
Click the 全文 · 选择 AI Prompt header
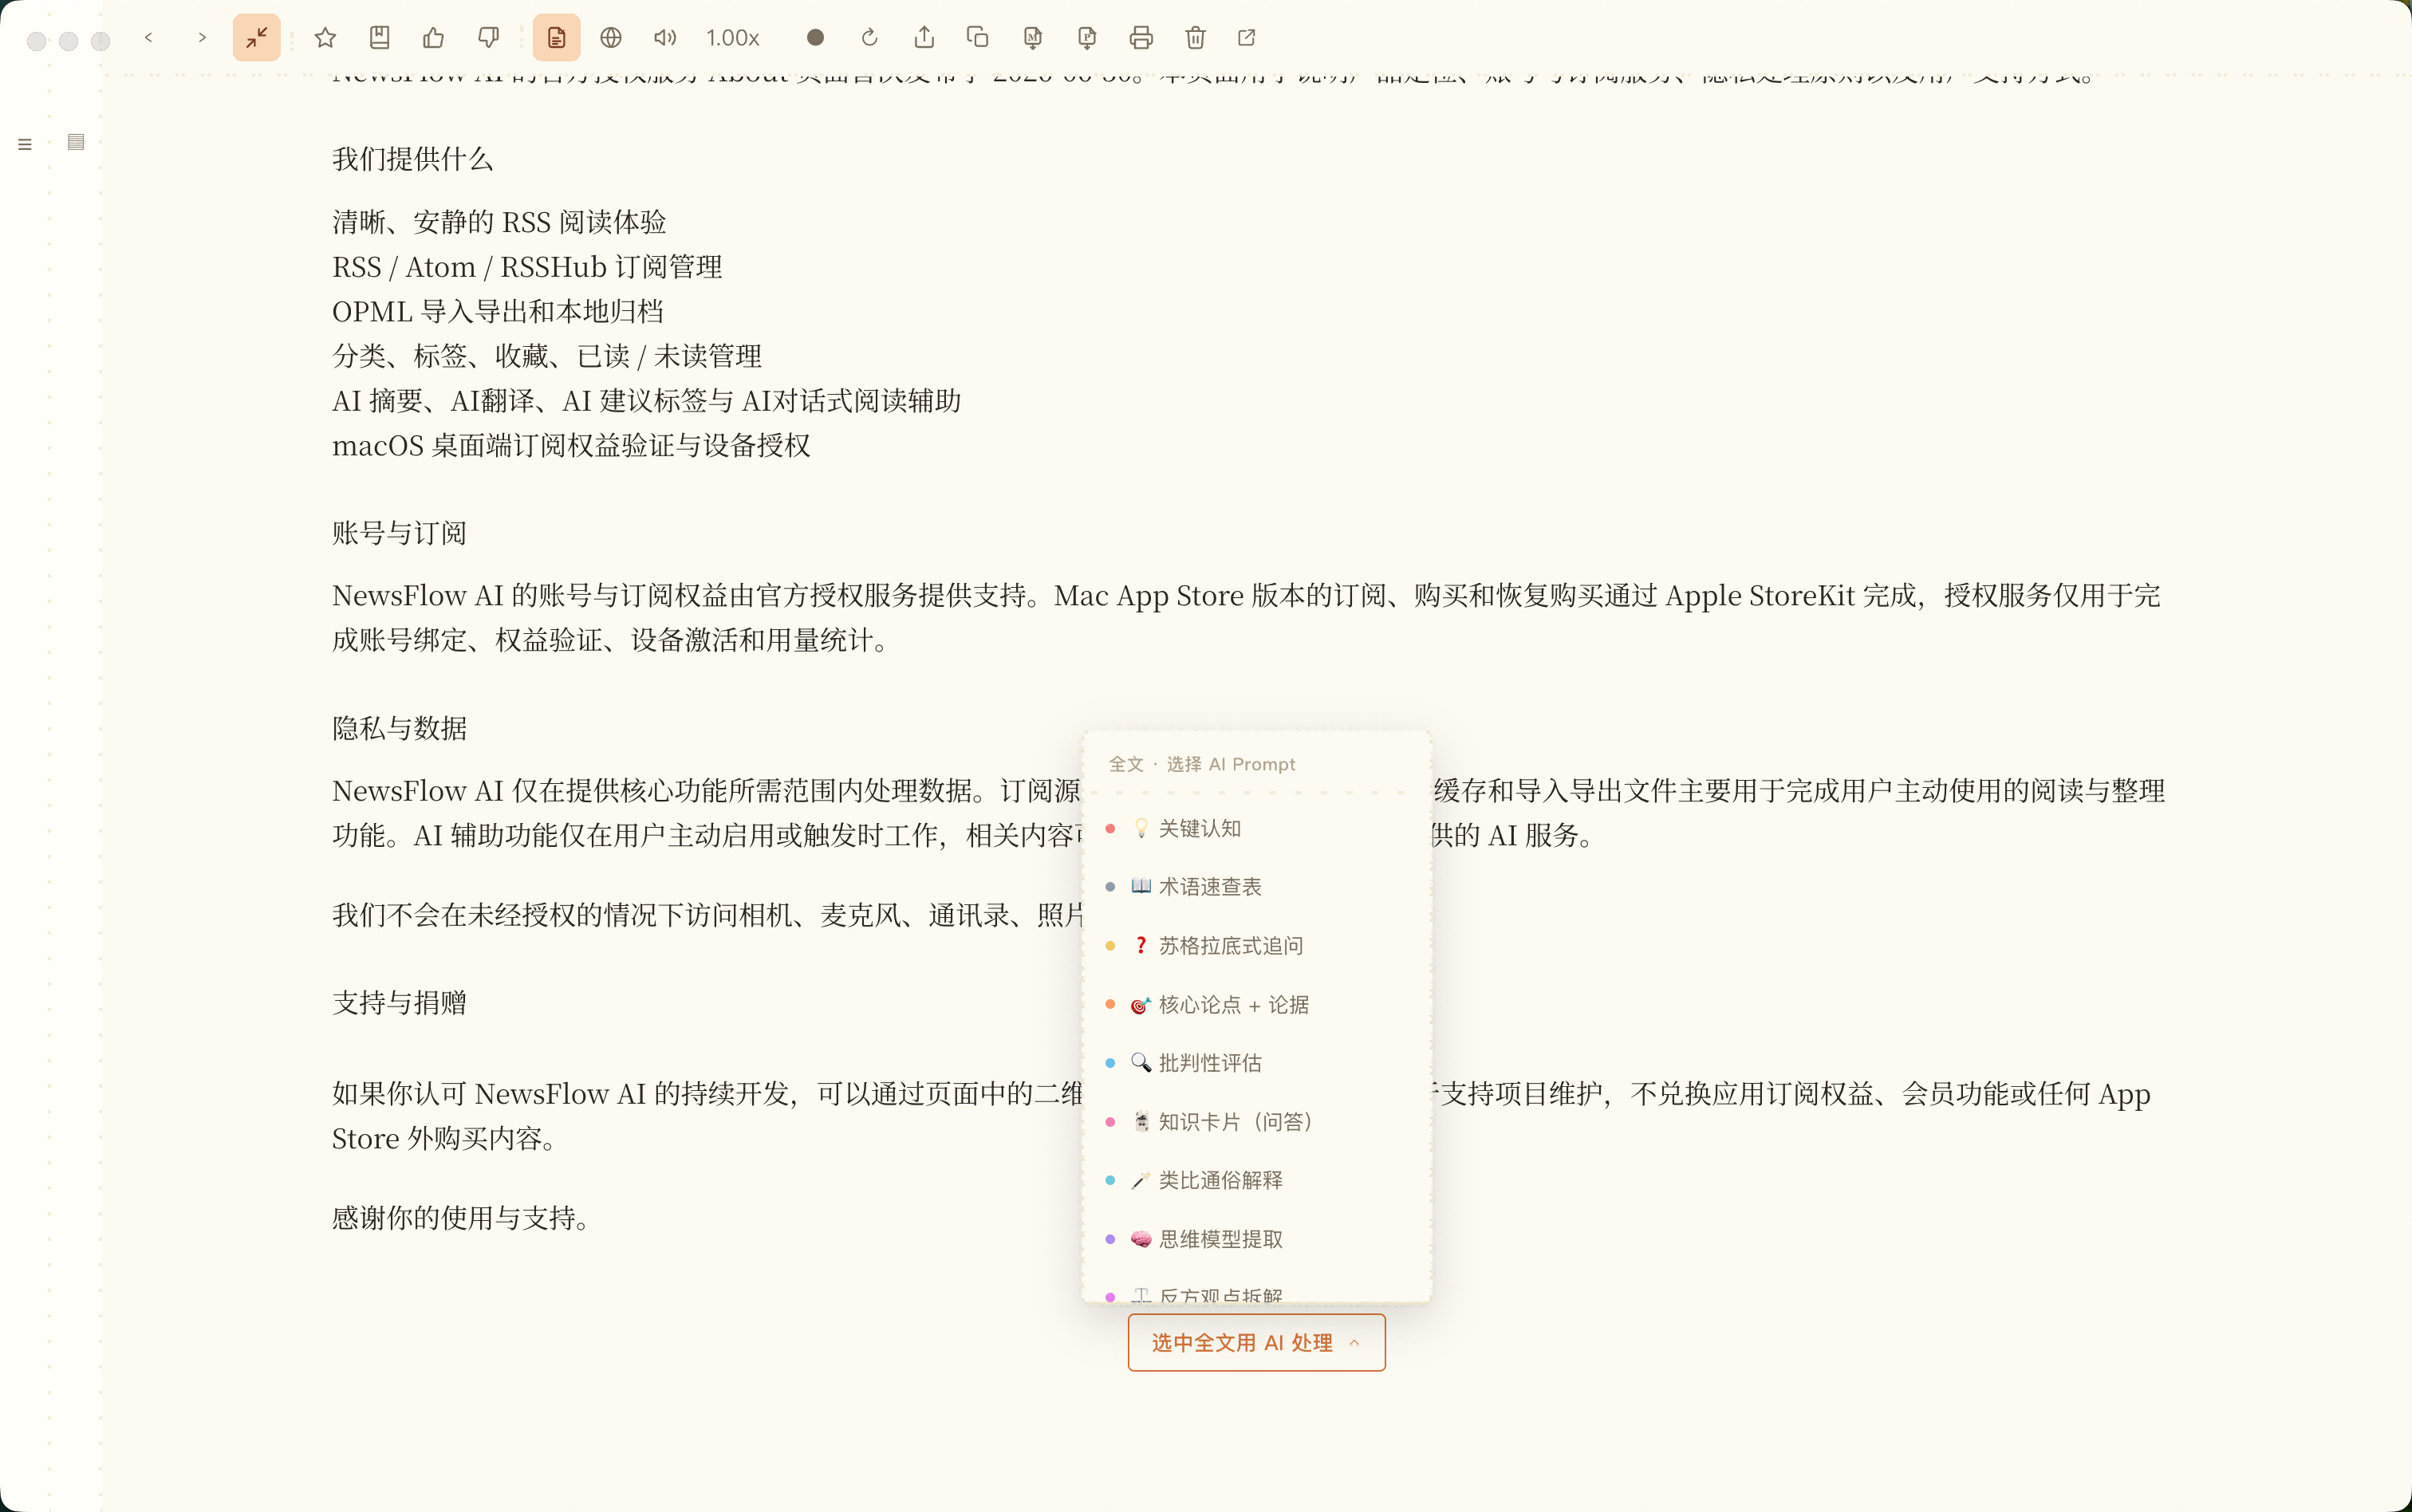1202,764
